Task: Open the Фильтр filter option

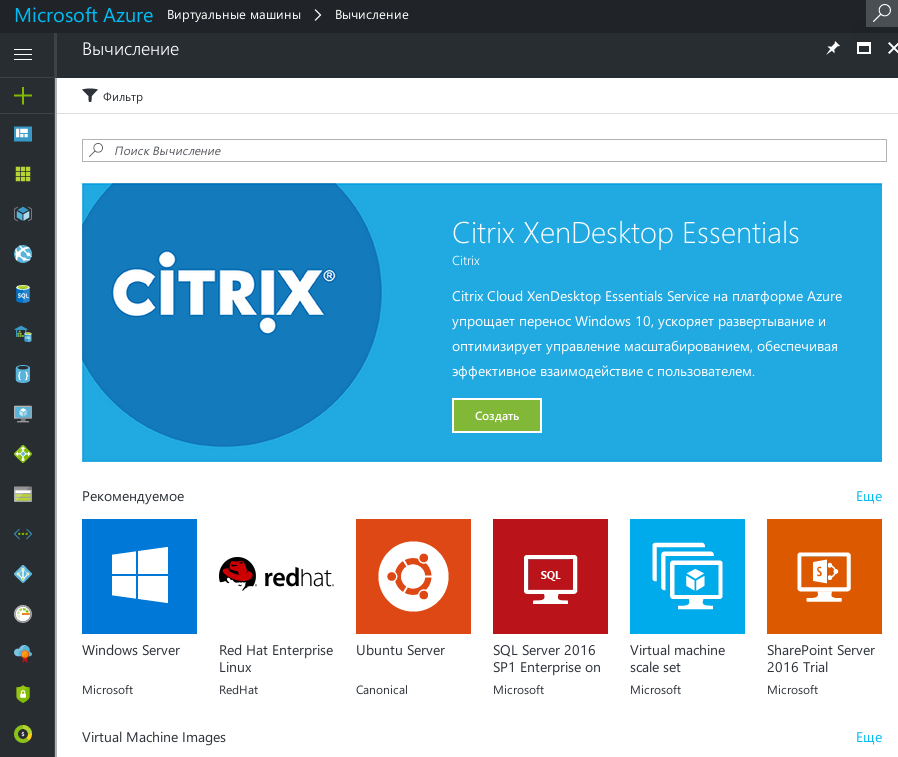Action: [113, 96]
